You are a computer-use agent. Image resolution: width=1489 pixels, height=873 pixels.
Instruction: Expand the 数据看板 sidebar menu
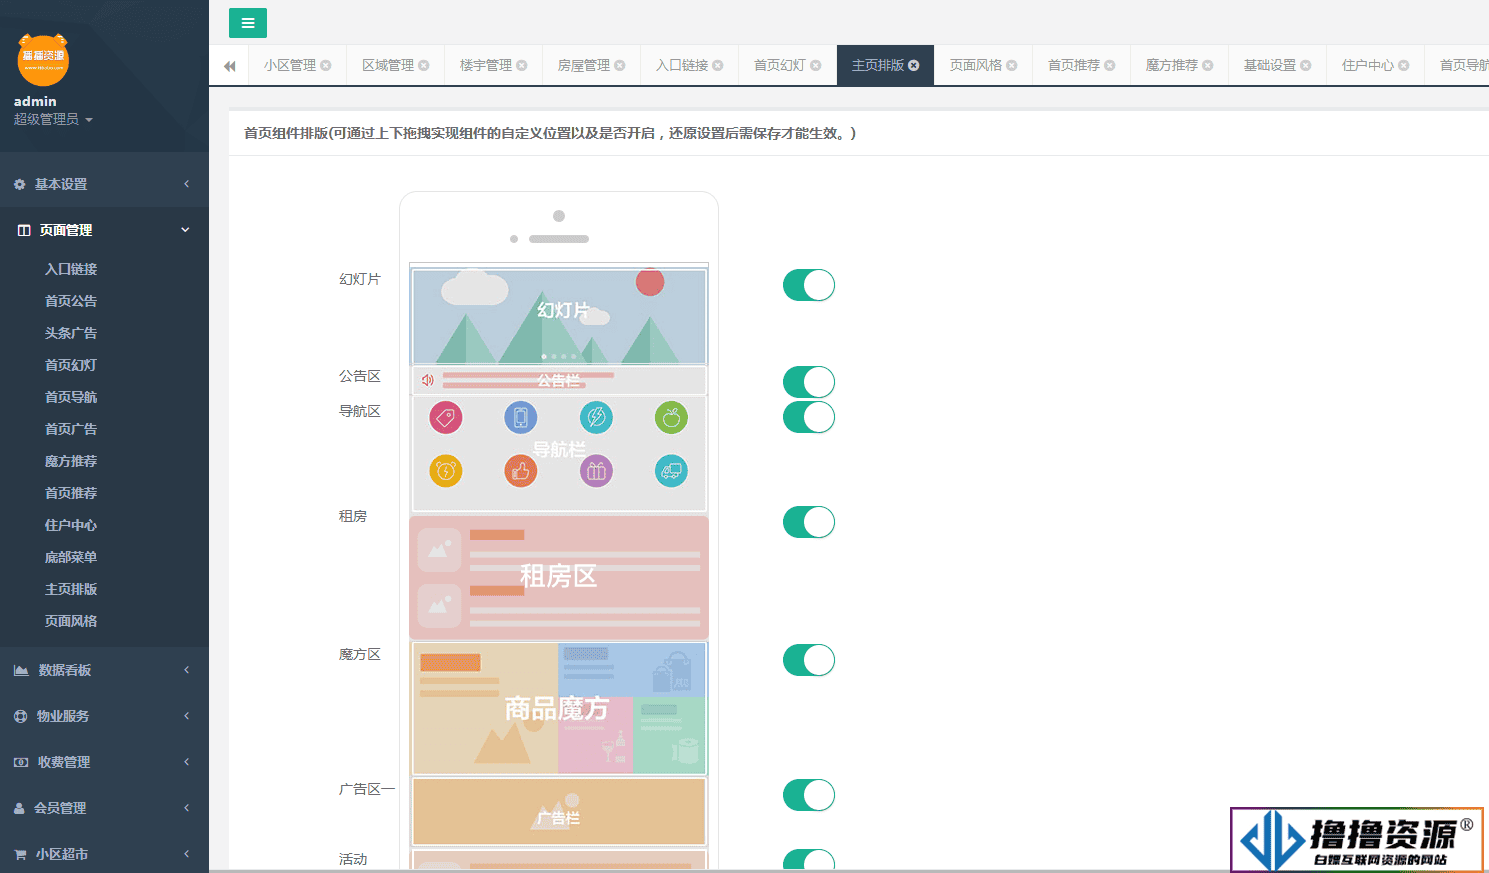[104, 670]
